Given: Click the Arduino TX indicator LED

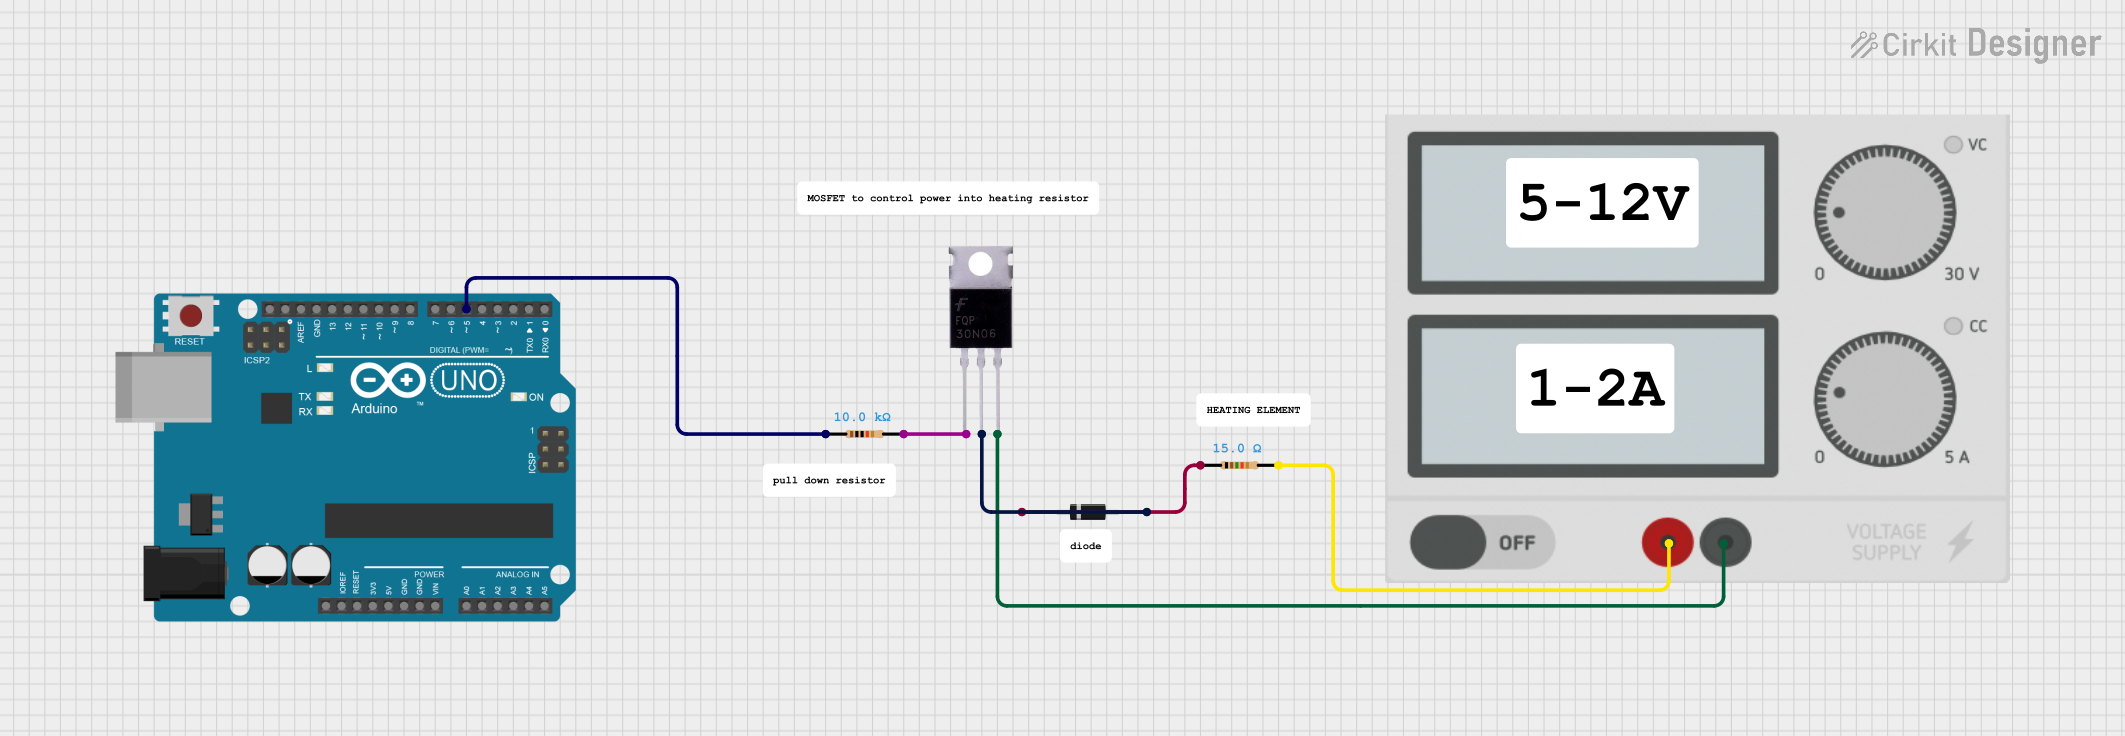Looking at the screenshot, I should click(325, 397).
